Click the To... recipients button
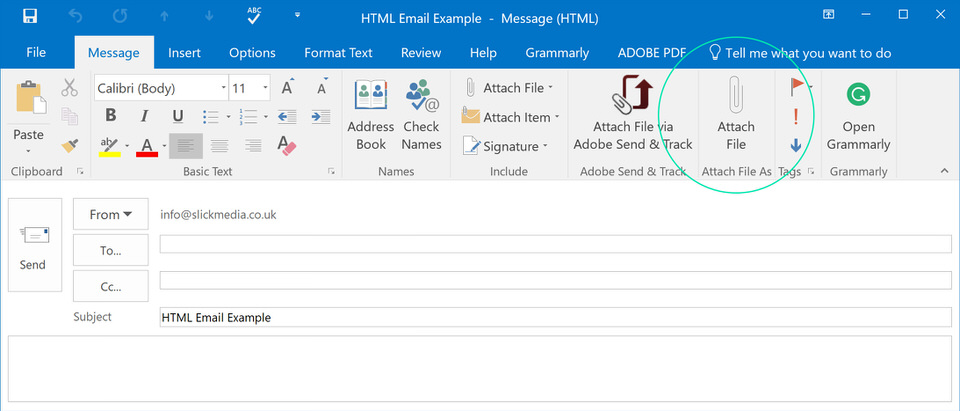This screenshot has height=411, width=960. click(x=110, y=250)
